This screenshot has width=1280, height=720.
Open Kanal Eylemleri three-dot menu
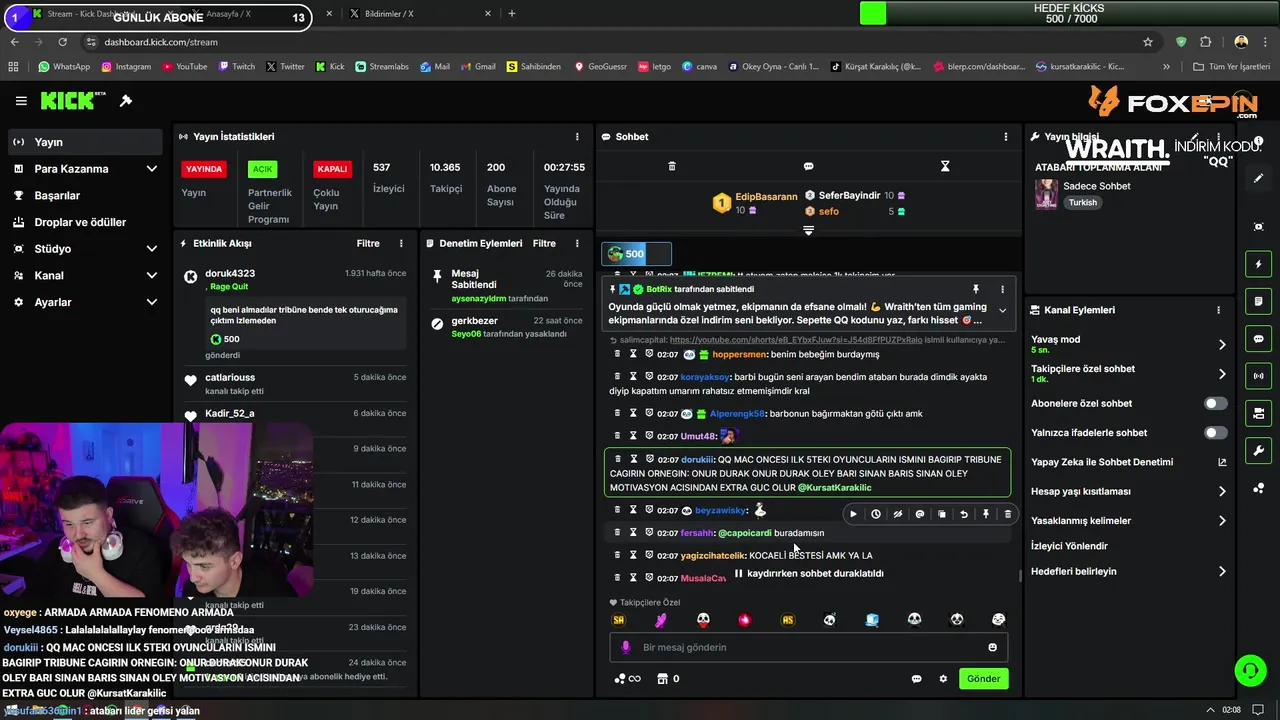(1218, 310)
